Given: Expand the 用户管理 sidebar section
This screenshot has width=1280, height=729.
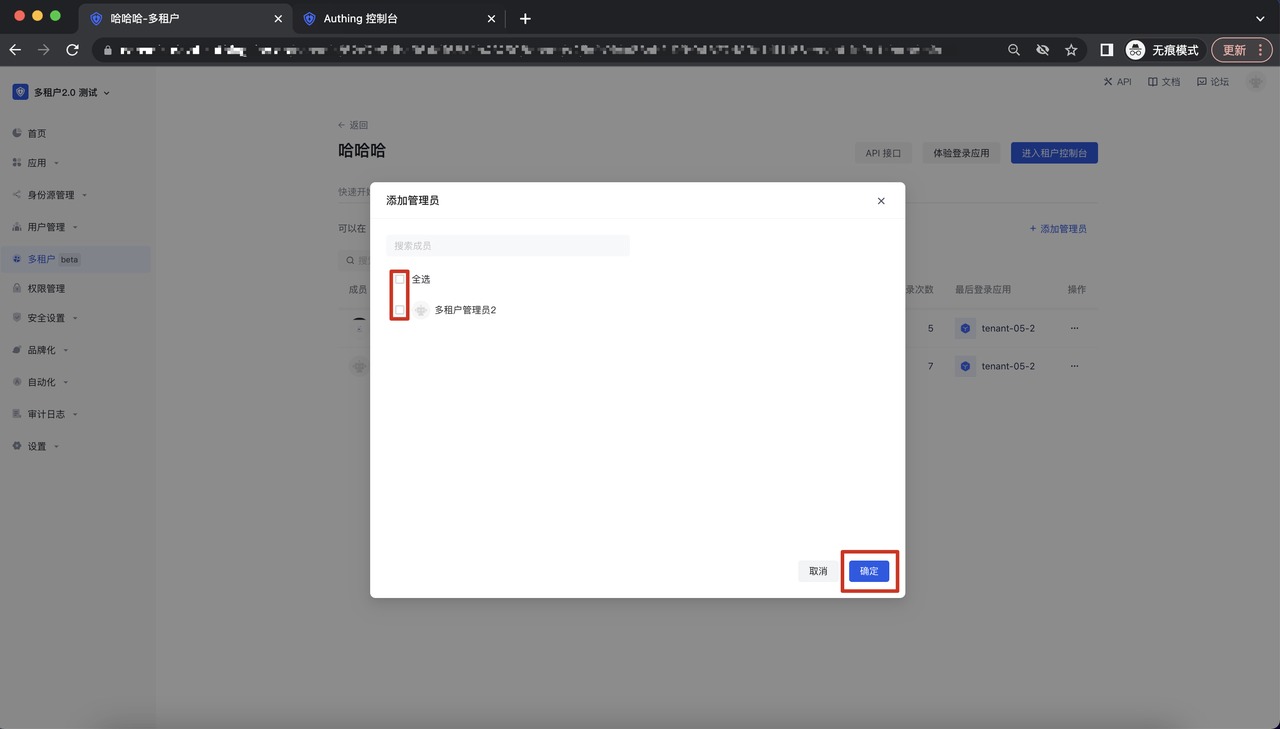Looking at the screenshot, I should coord(46,227).
